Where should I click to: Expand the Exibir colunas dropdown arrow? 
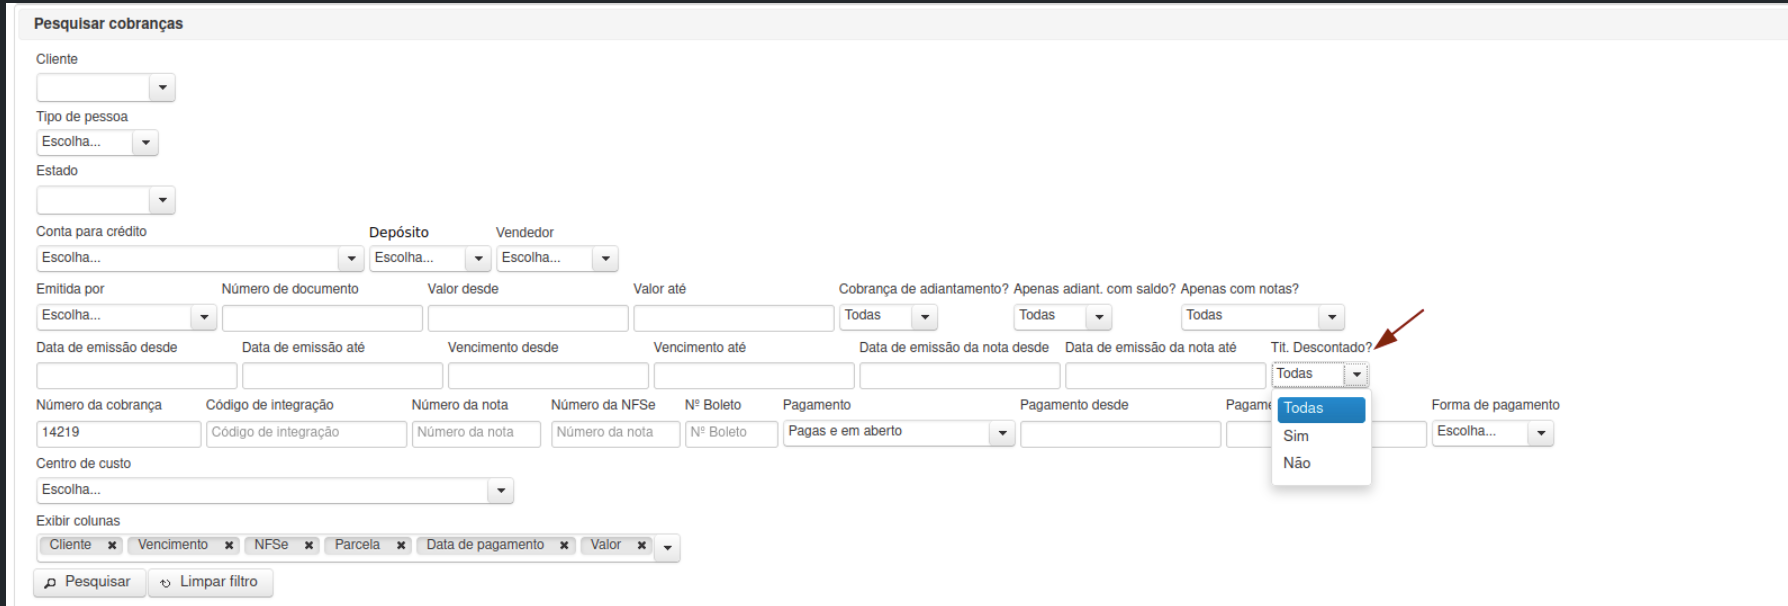(667, 548)
